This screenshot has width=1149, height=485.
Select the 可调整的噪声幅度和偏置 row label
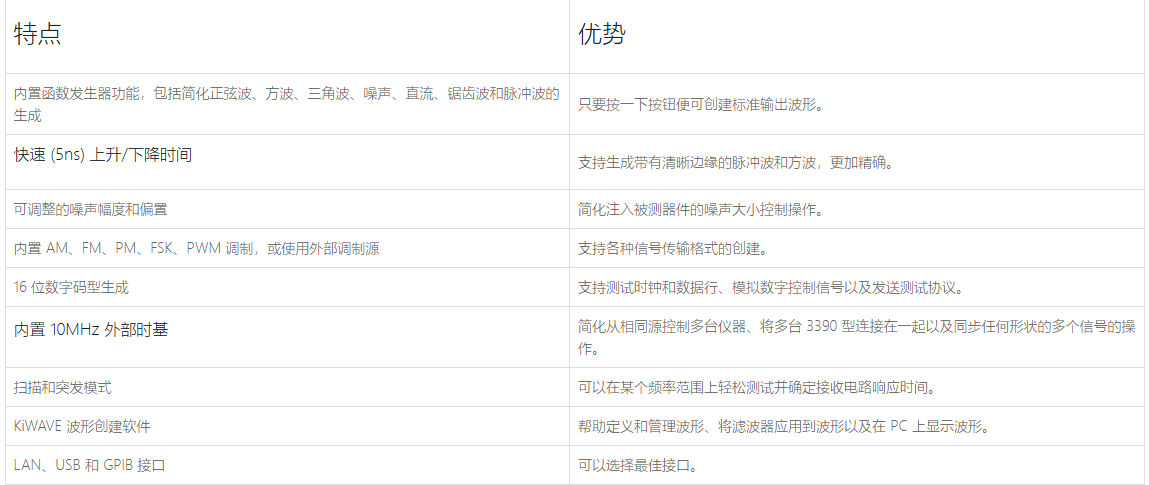(x=91, y=209)
